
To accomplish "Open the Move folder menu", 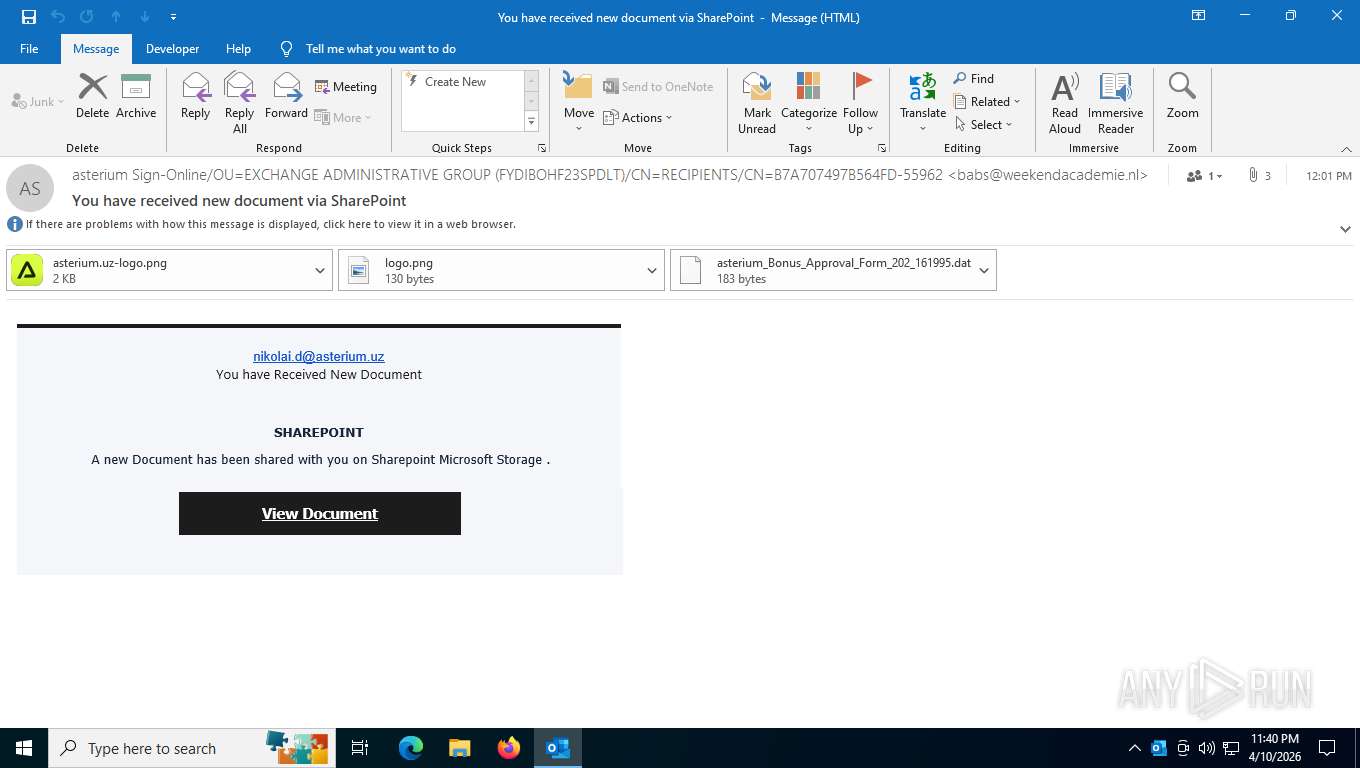I will 579,103.
